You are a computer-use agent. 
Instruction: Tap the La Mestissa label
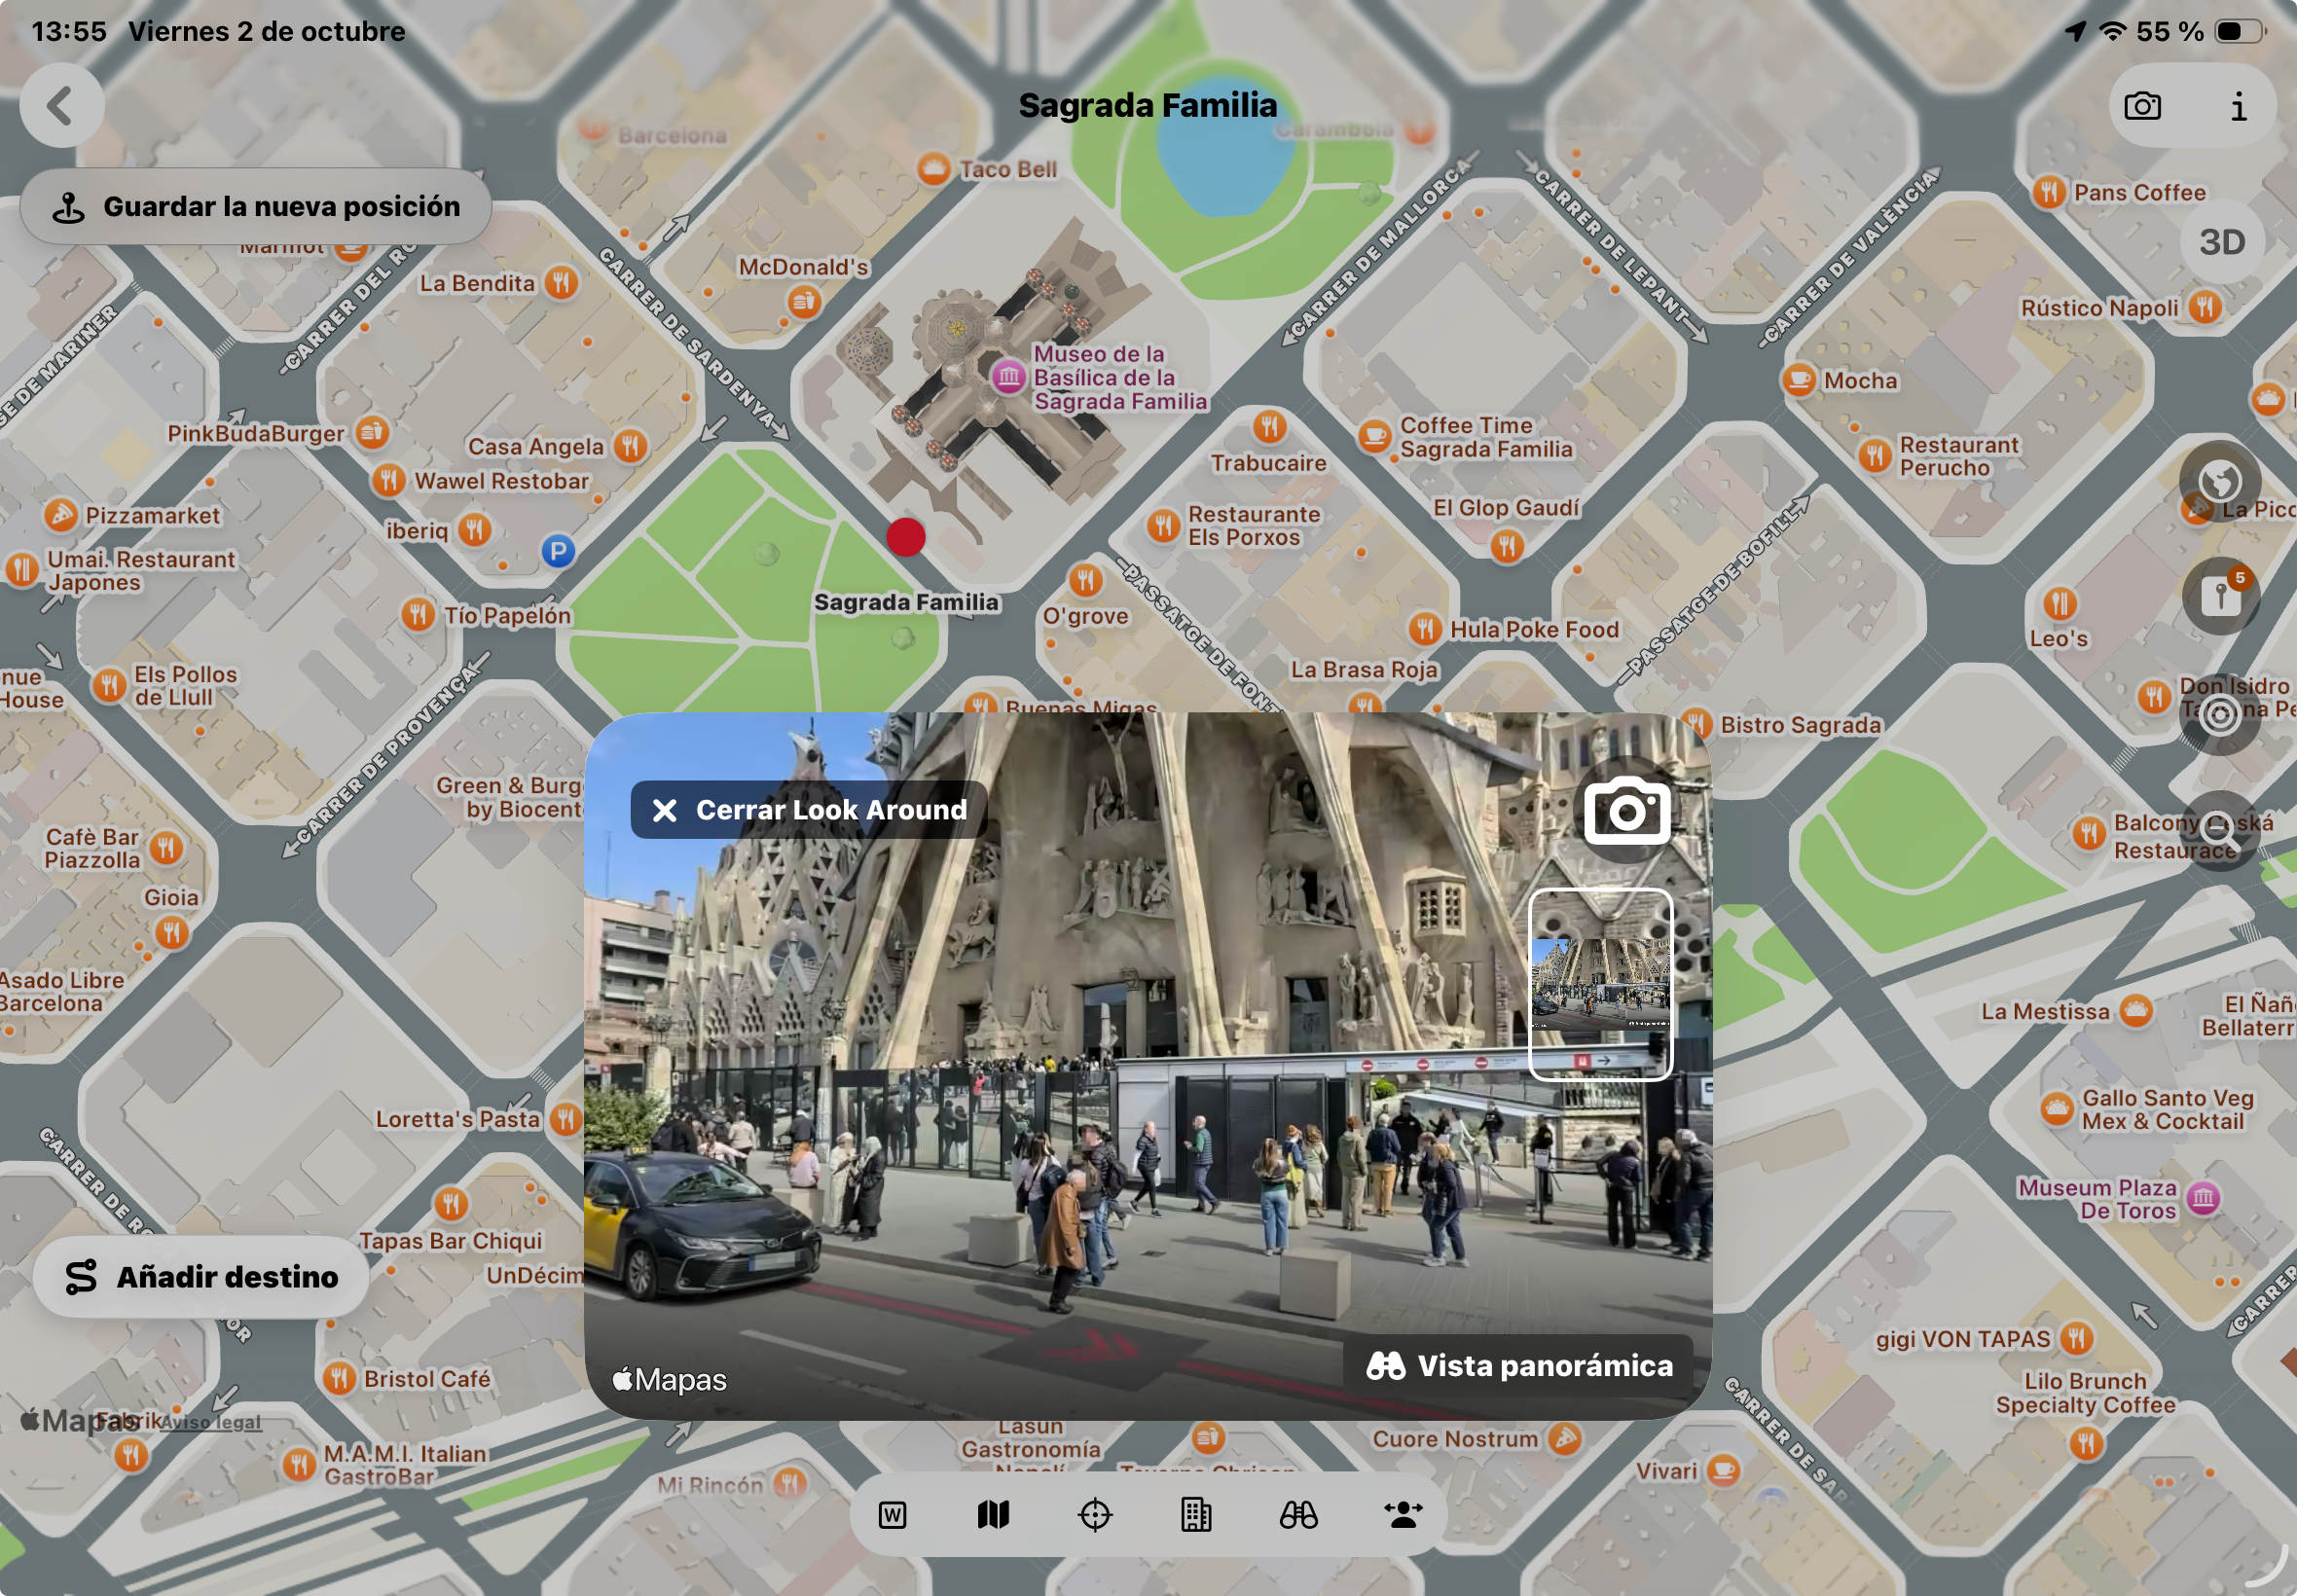[x=2045, y=1011]
